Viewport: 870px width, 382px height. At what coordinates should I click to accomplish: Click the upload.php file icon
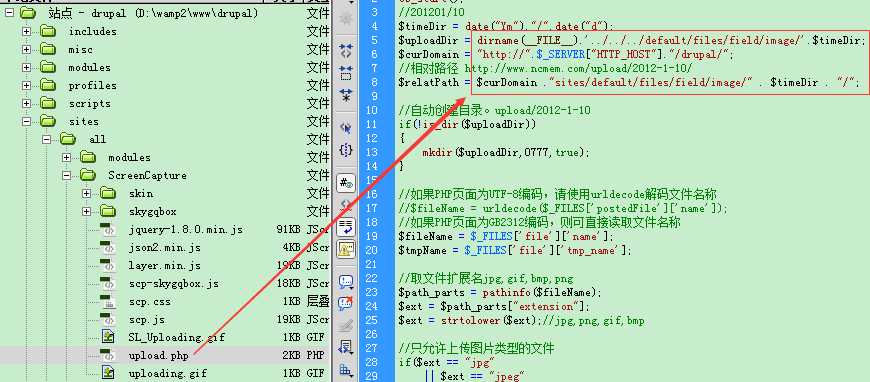[x=108, y=355]
